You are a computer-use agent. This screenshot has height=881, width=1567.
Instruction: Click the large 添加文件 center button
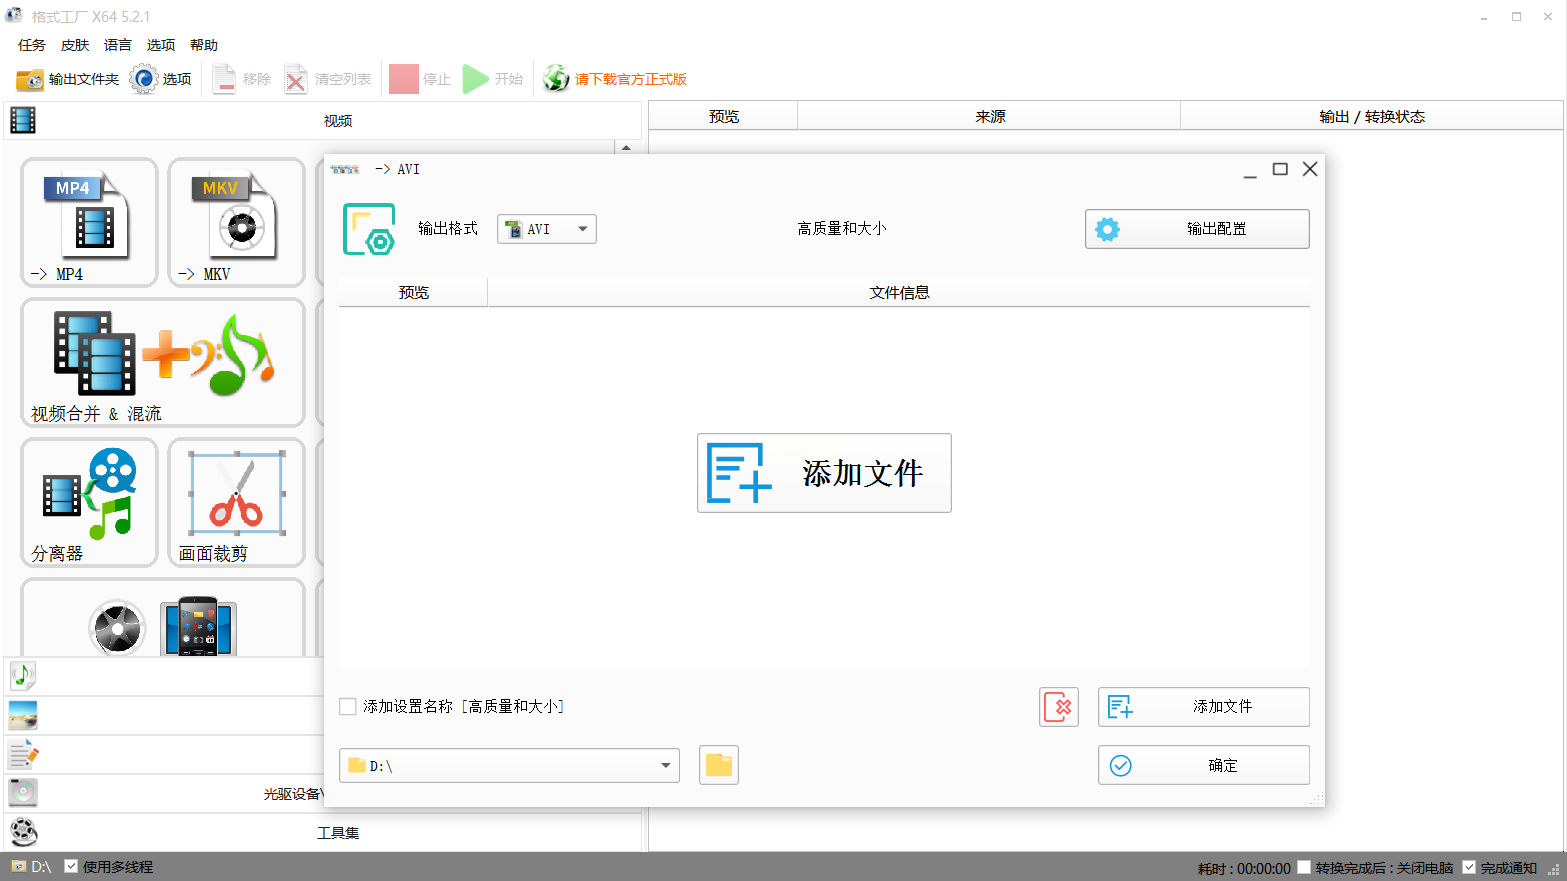(824, 473)
